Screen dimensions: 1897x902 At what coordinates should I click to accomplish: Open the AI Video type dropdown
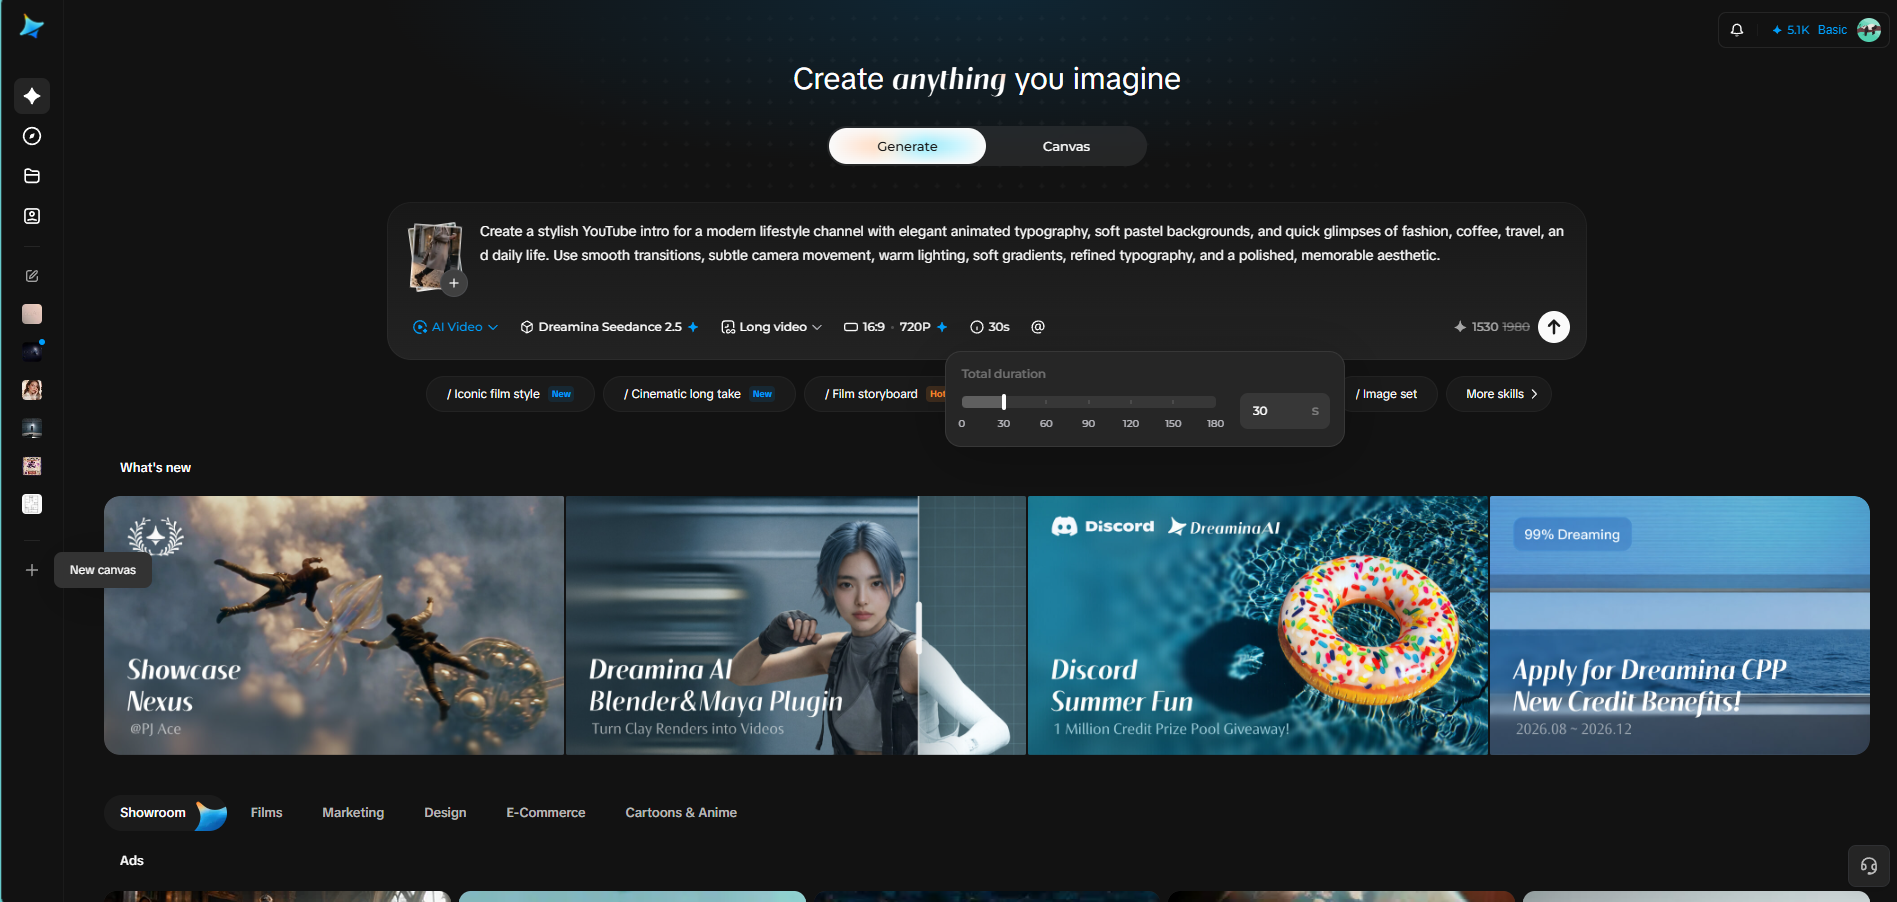point(455,327)
